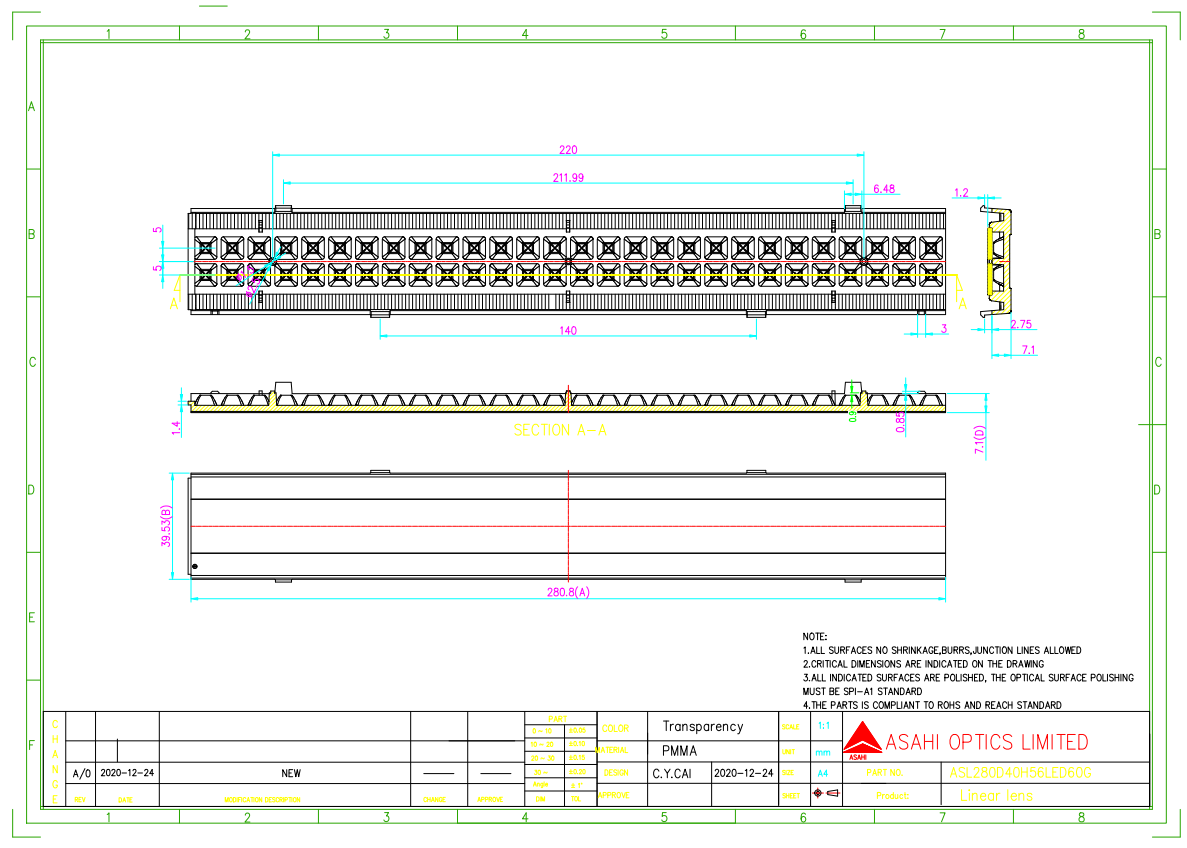The height and width of the screenshot is (848, 1187).
Task: Select the 1:1 scale value
Action: (x=824, y=726)
